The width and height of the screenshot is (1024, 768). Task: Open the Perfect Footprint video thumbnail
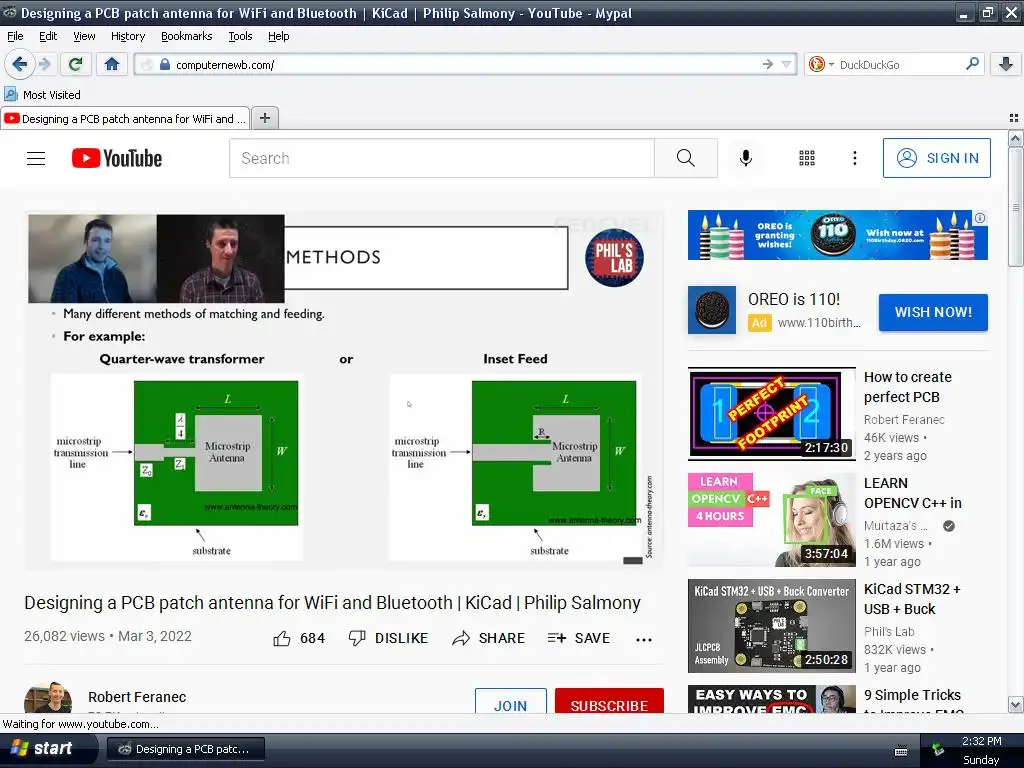[x=771, y=413]
